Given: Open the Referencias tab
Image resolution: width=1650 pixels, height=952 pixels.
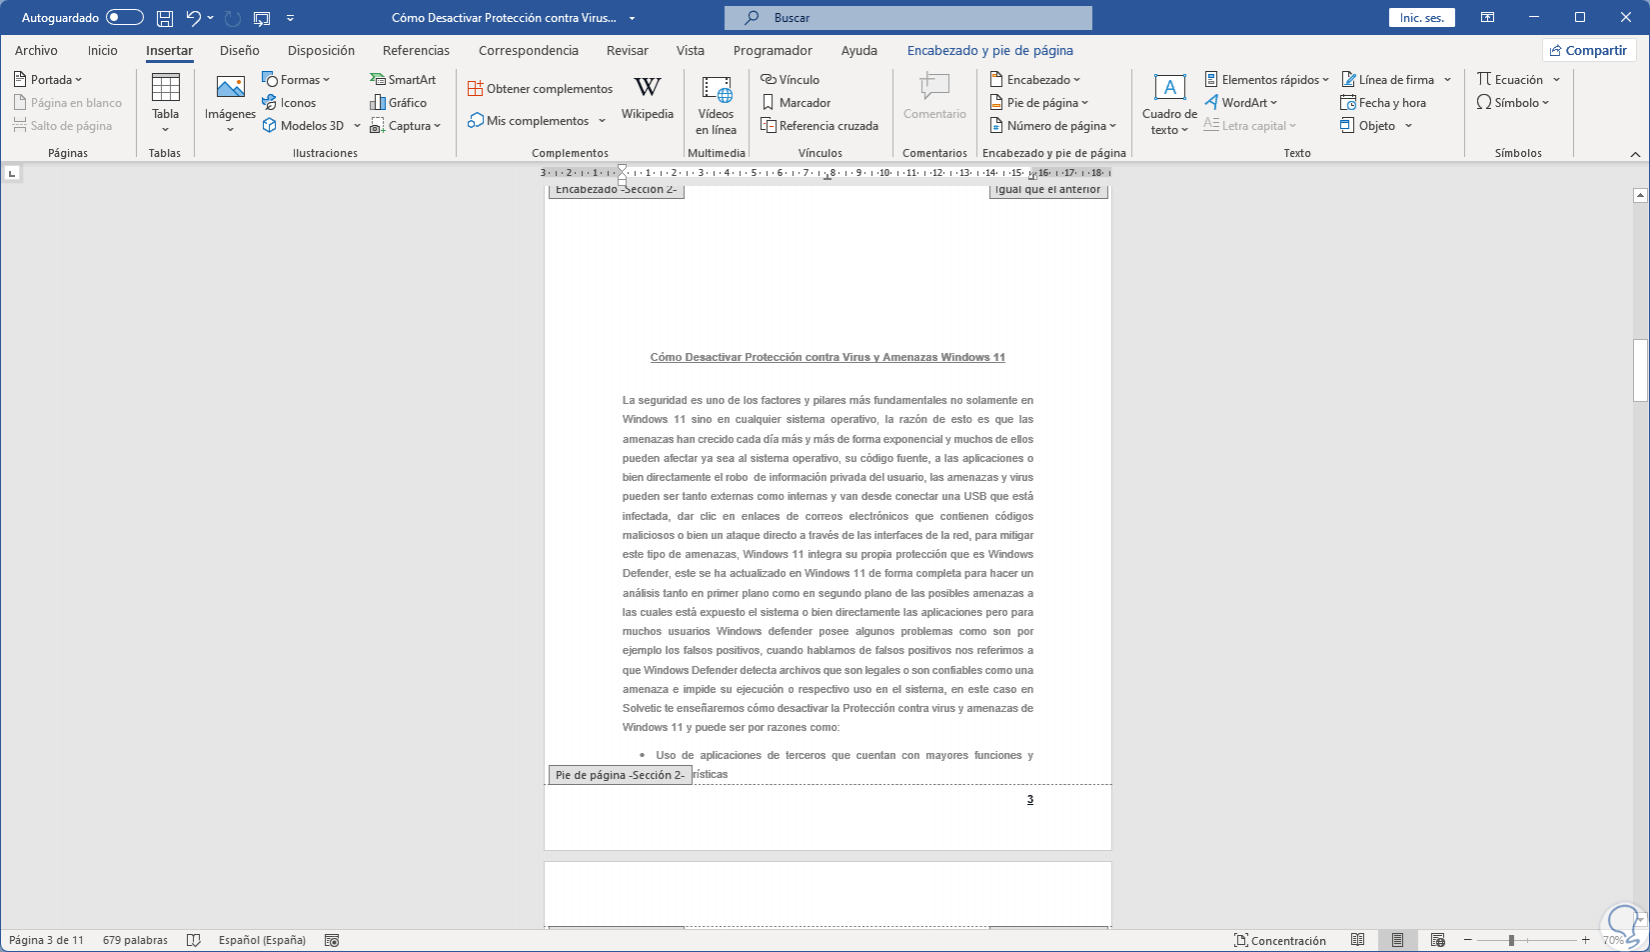Looking at the screenshot, I should pyautogui.click(x=416, y=50).
